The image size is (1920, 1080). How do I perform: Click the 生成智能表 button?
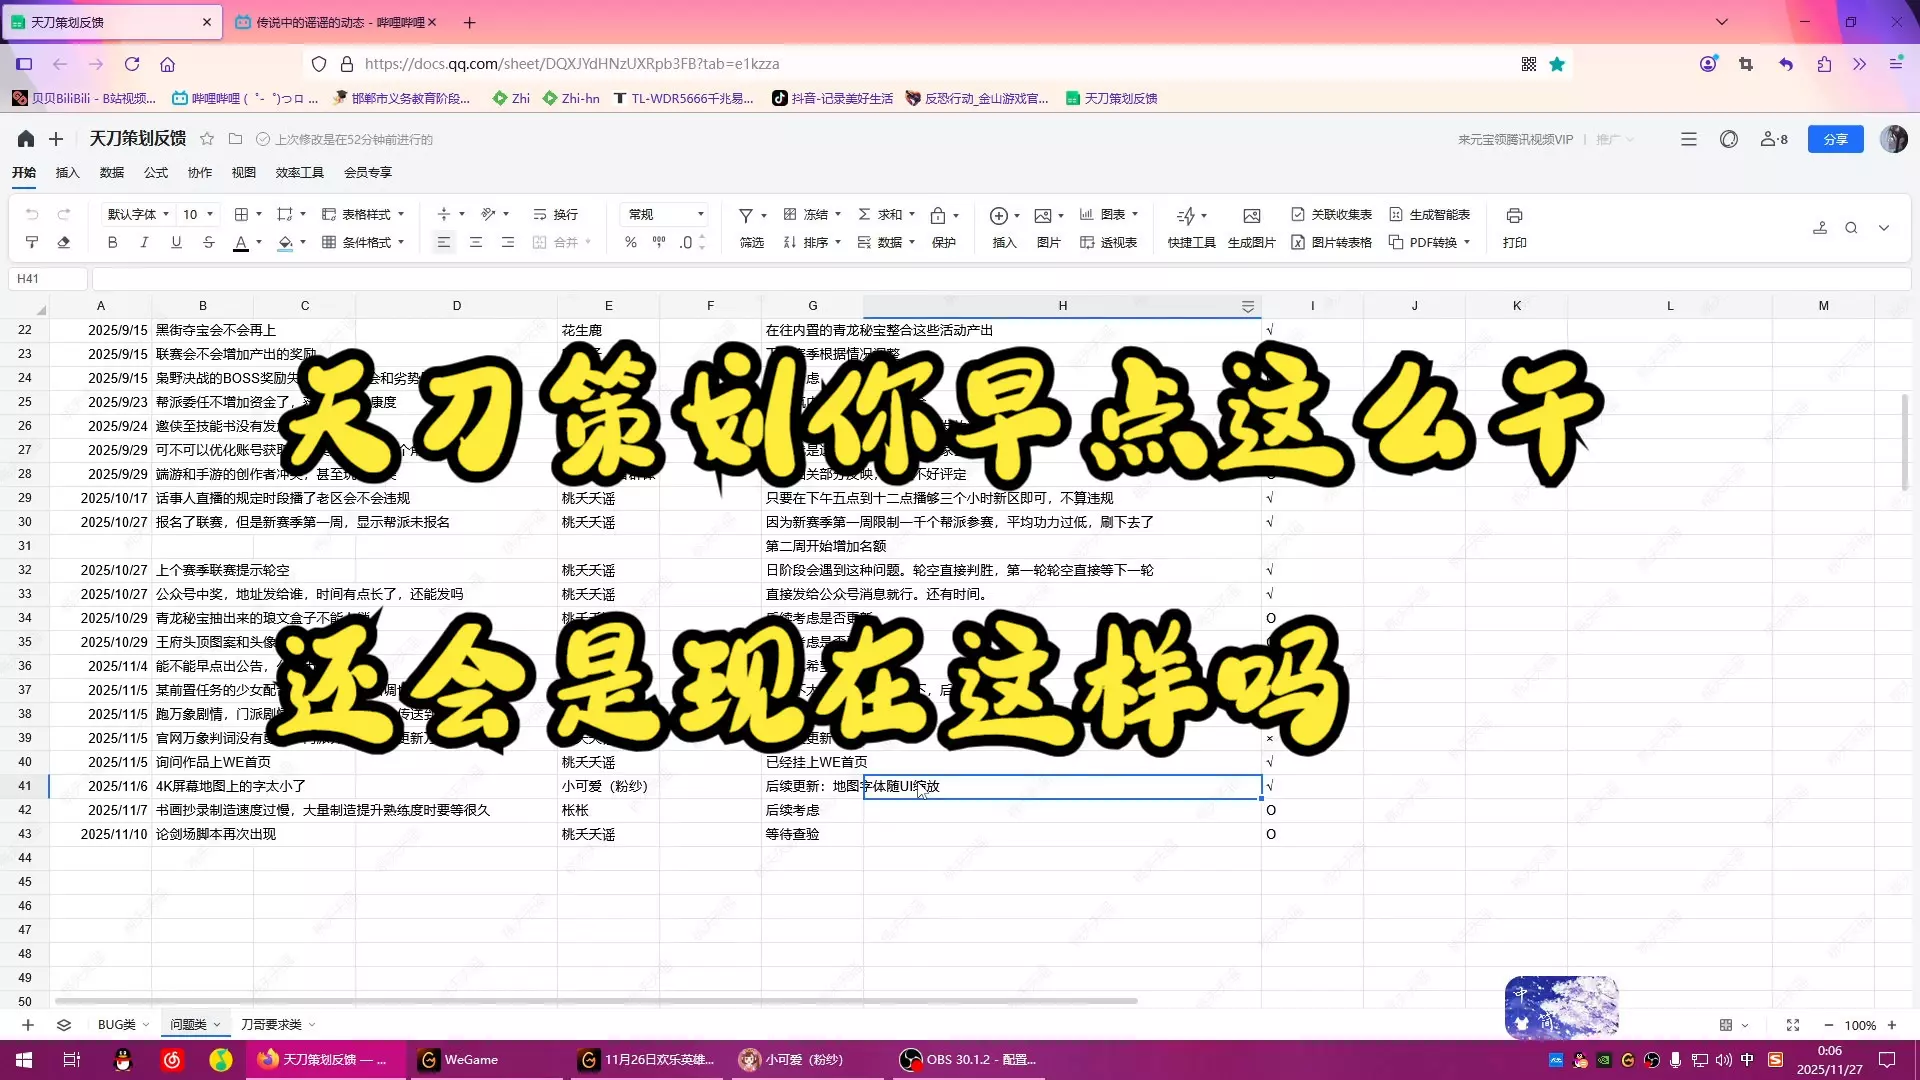pos(1430,214)
